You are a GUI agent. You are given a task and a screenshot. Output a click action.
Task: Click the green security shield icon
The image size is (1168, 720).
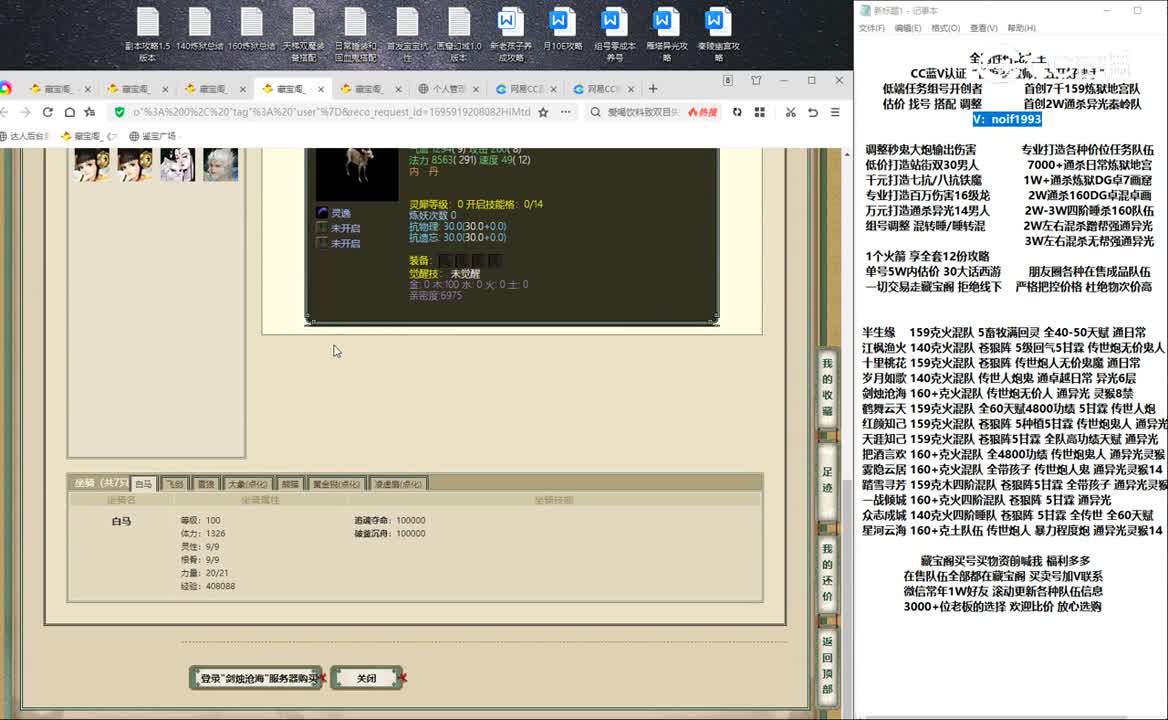point(119,112)
